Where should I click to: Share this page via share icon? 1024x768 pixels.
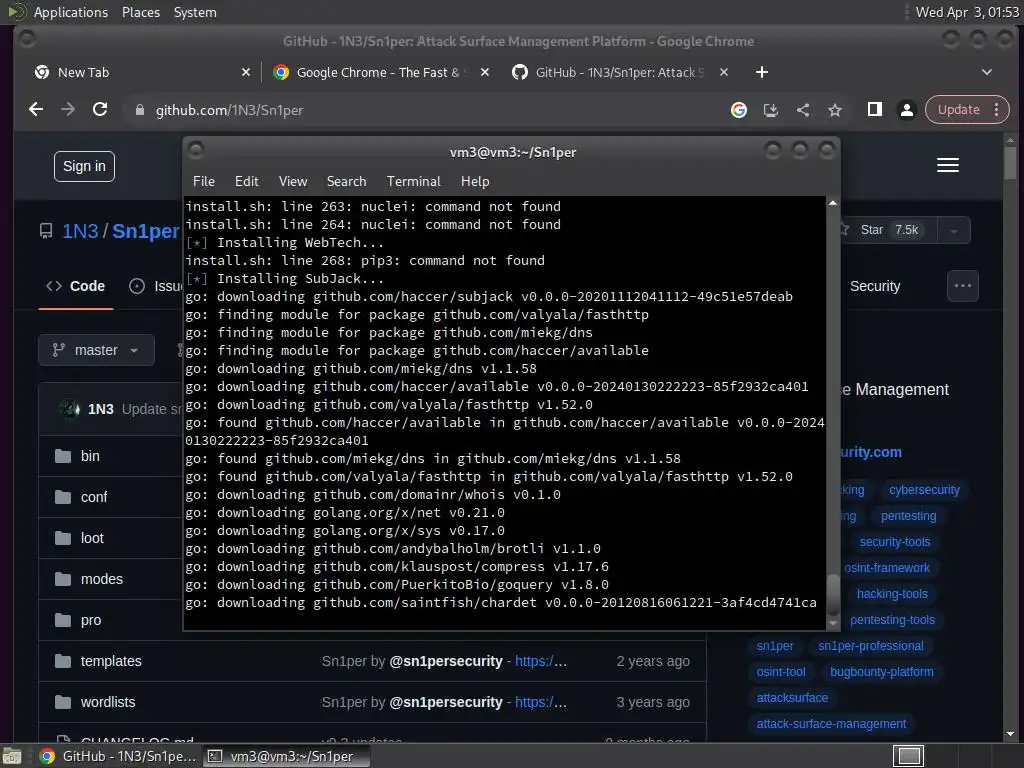tap(803, 110)
